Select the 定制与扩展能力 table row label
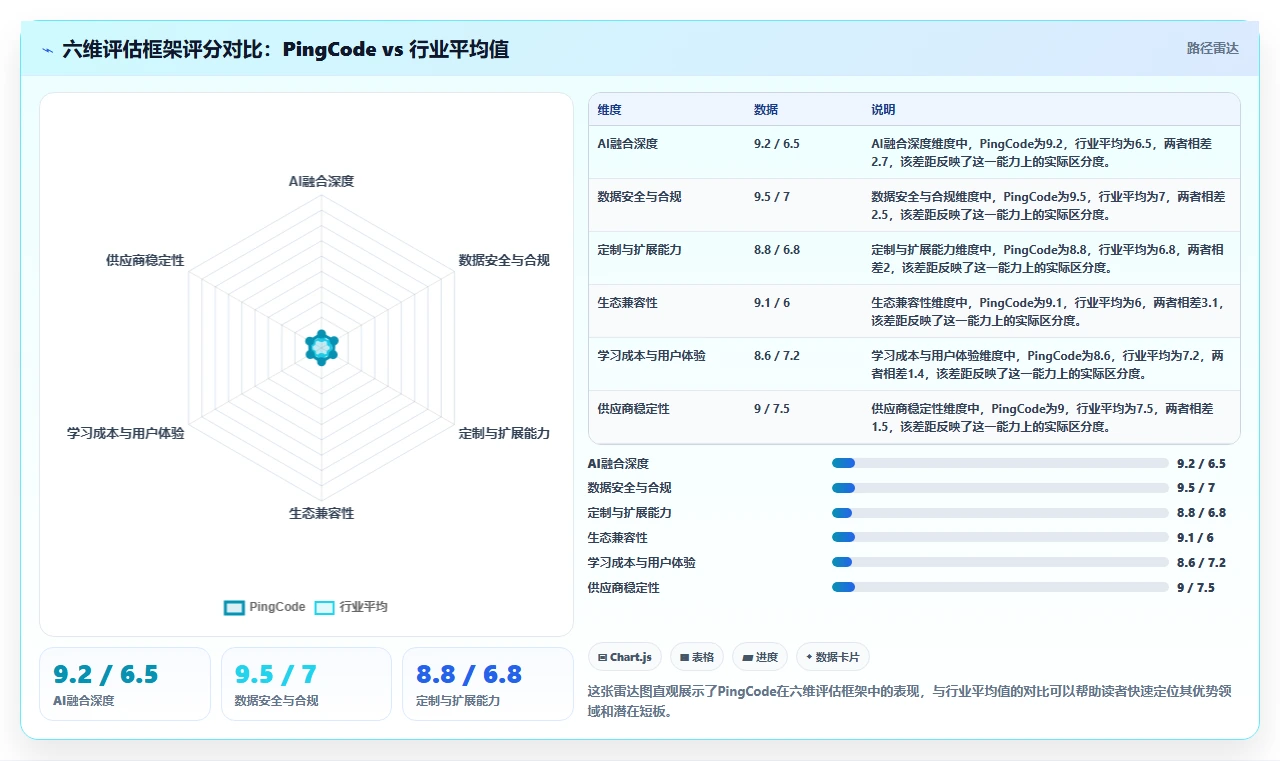1280x761 pixels. (x=639, y=250)
